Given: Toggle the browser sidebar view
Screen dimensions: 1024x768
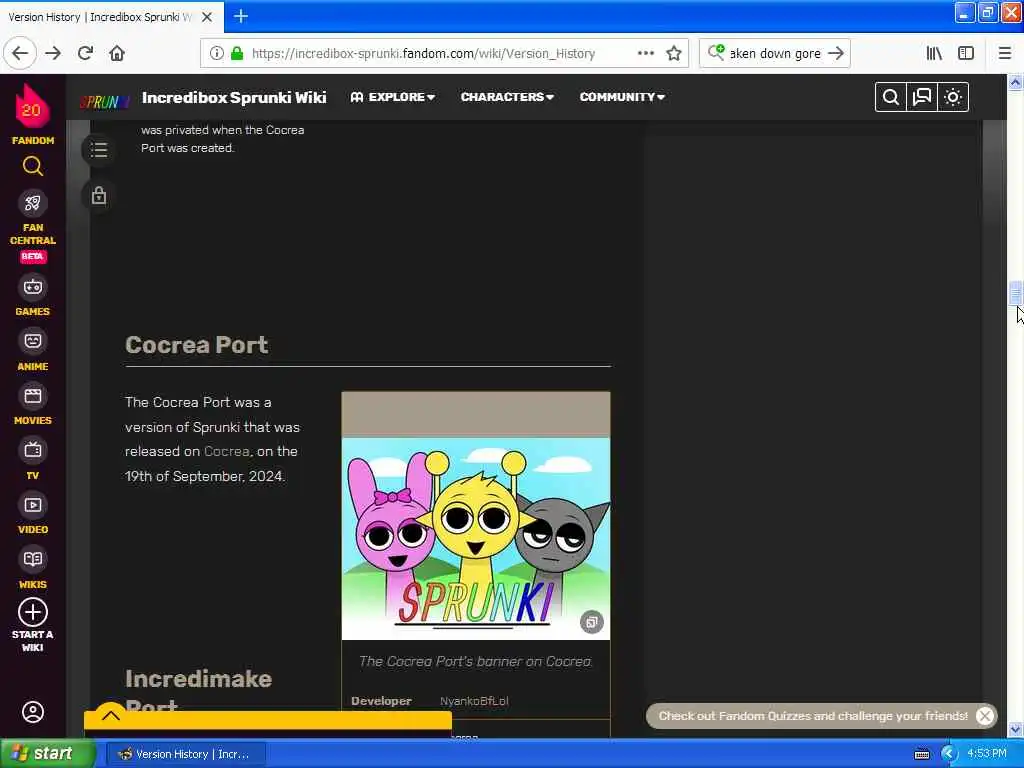Looking at the screenshot, I should (x=966, y=53).
